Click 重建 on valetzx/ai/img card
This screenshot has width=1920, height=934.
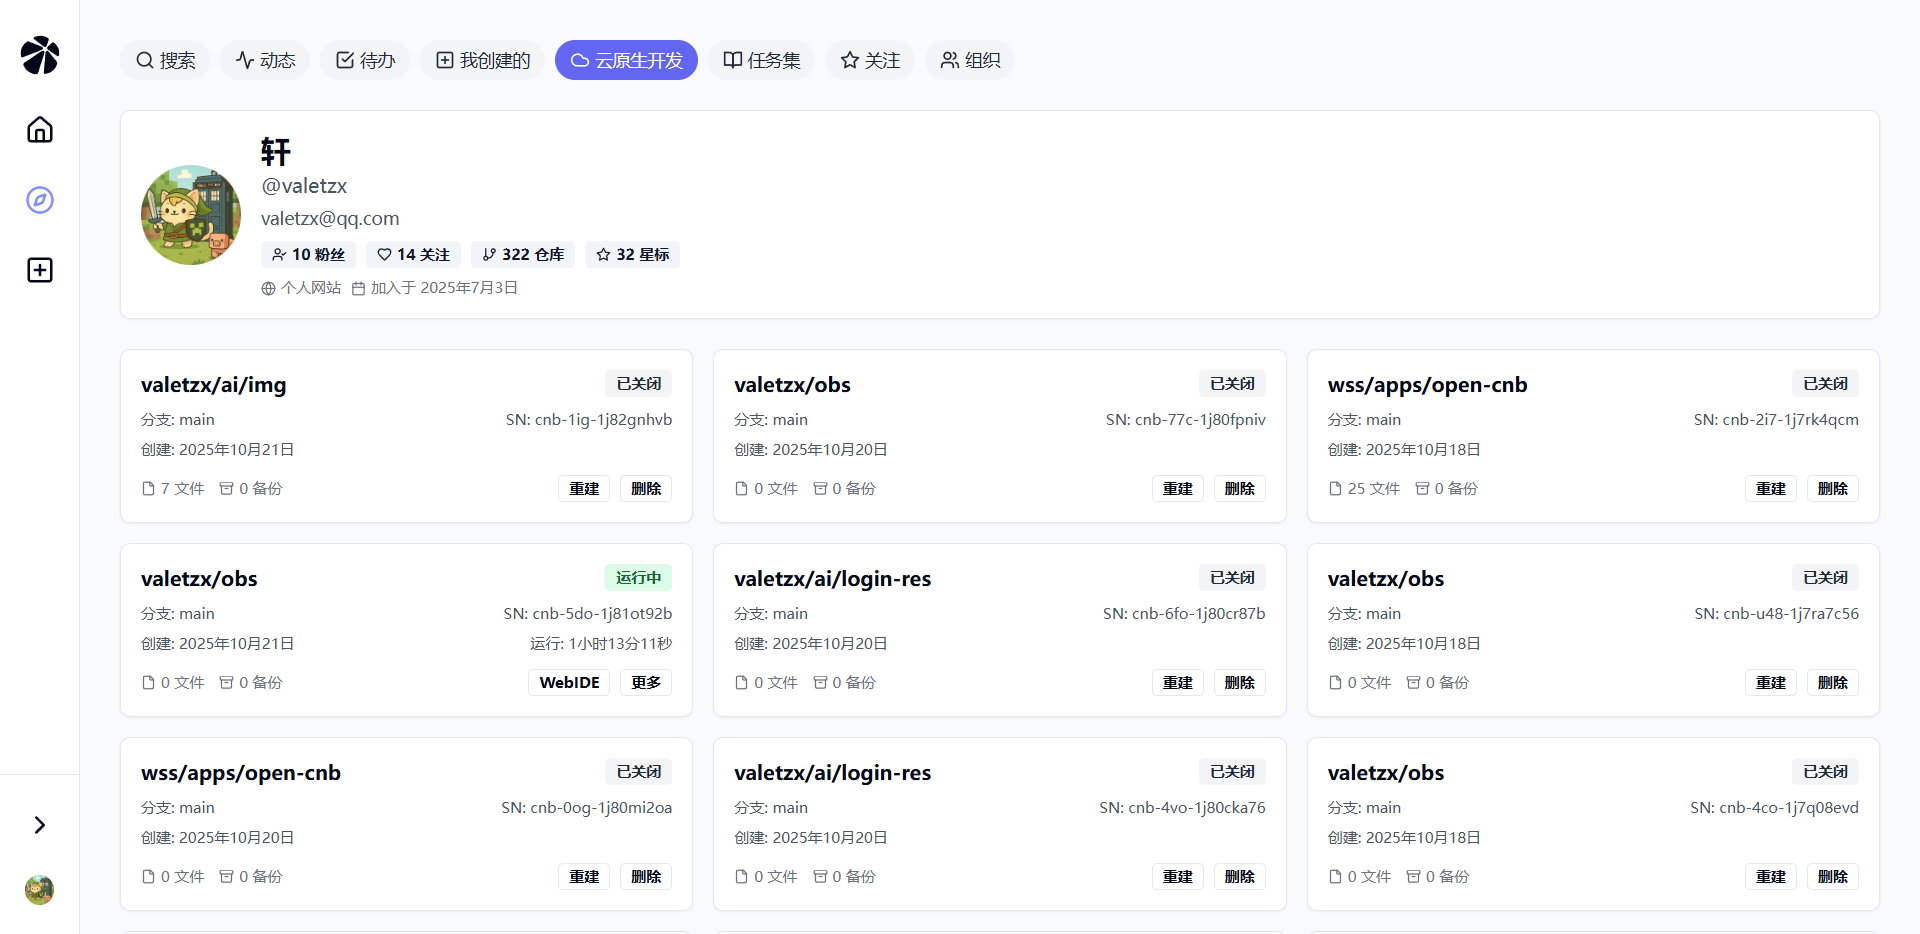(583, 488)
